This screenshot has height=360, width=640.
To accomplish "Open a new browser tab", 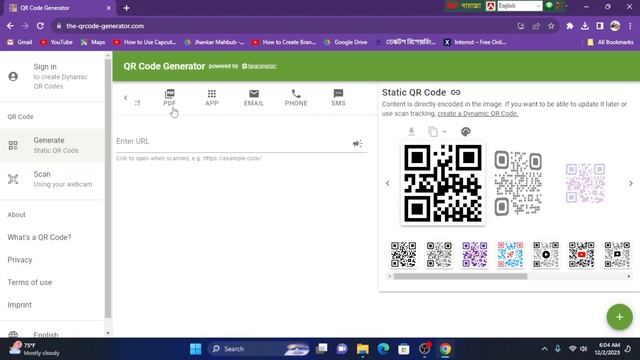I will [127, 8].
